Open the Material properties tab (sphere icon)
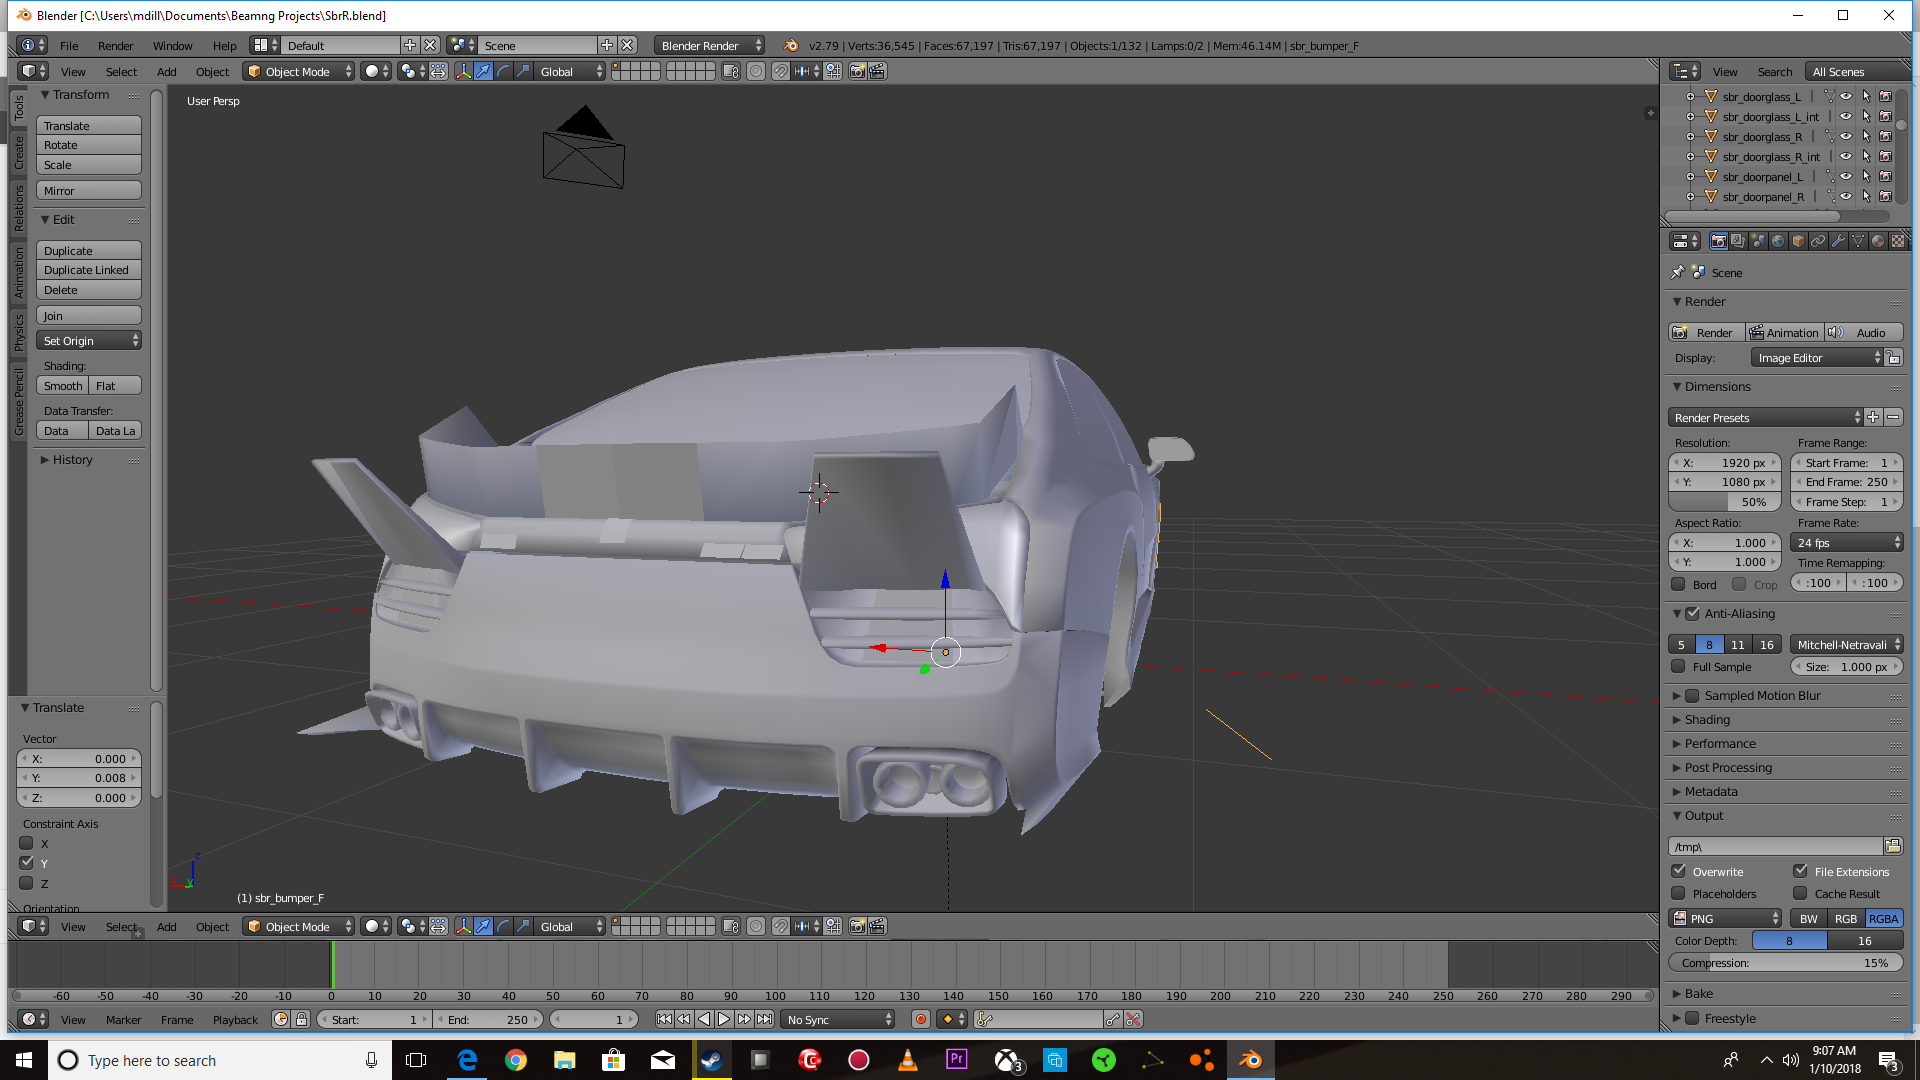Screen dimensions: 1920x1080 pyautogui.click(x=1878, y=241)
